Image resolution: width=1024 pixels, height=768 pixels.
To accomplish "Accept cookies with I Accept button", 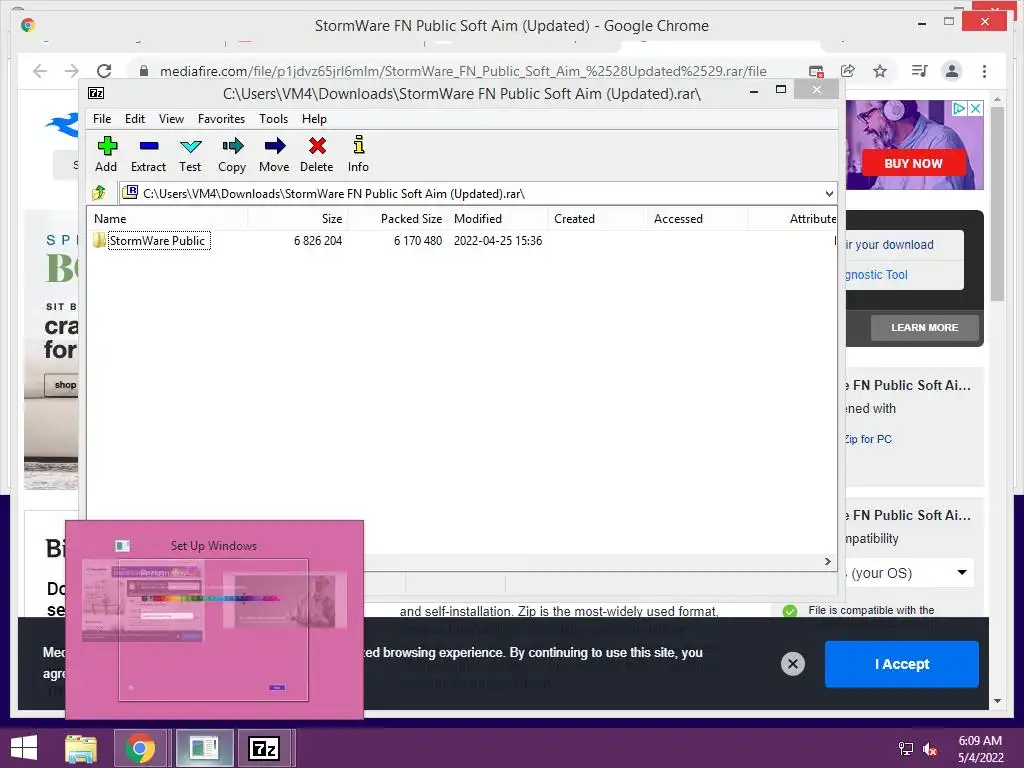I will coord(902,664).
